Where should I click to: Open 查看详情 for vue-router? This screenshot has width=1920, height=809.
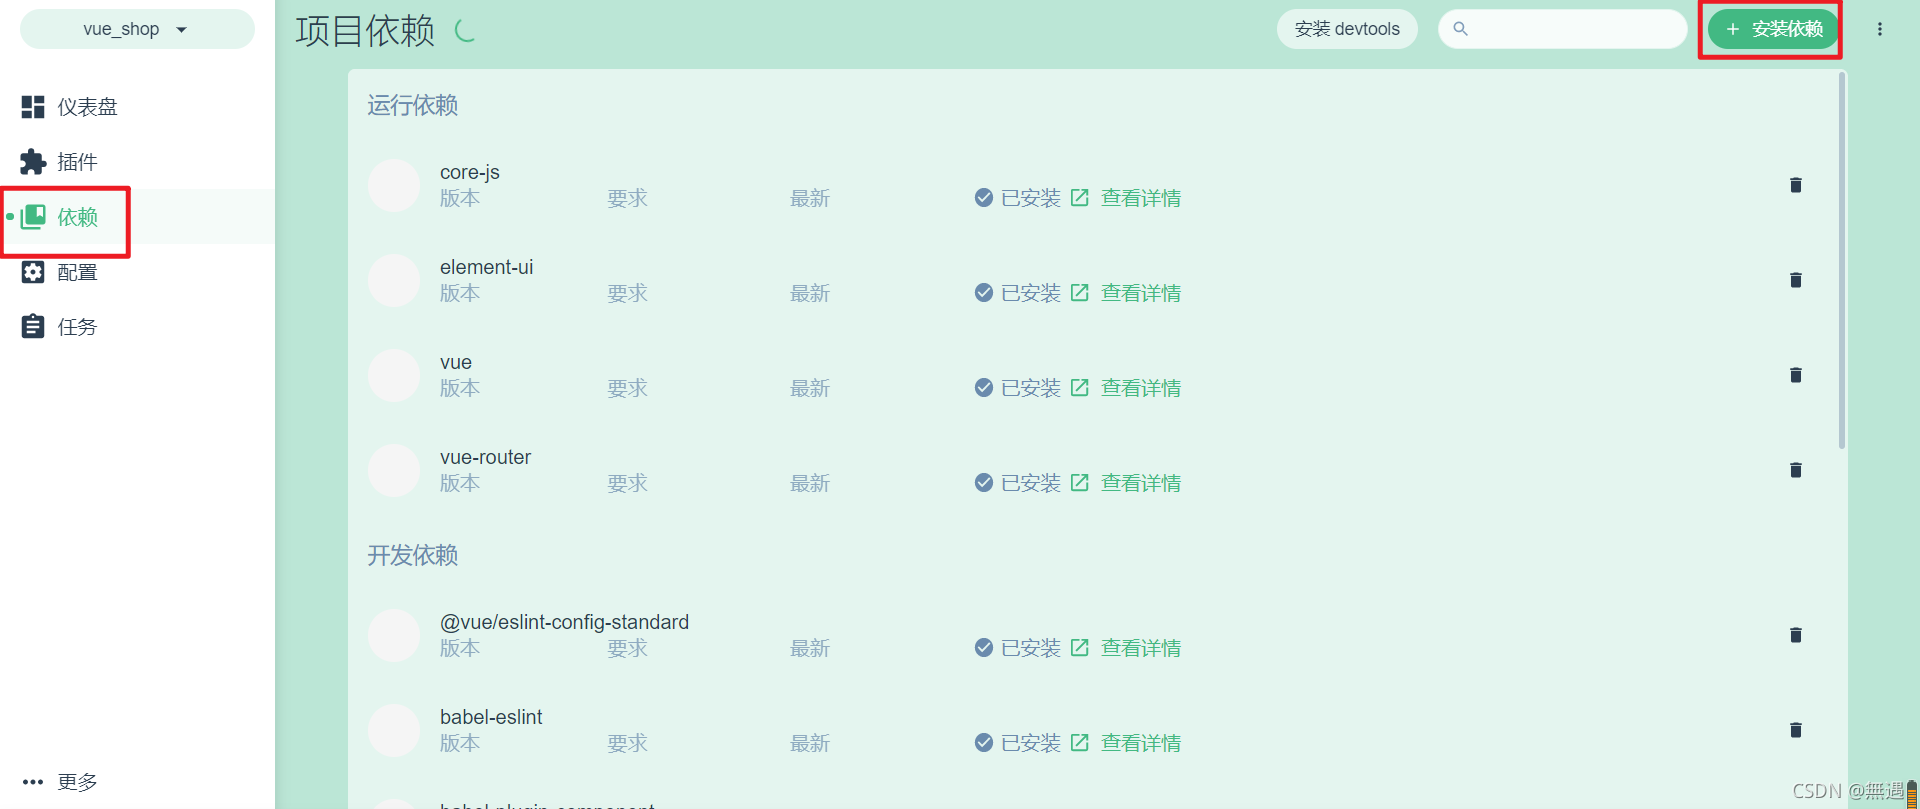1141,483
